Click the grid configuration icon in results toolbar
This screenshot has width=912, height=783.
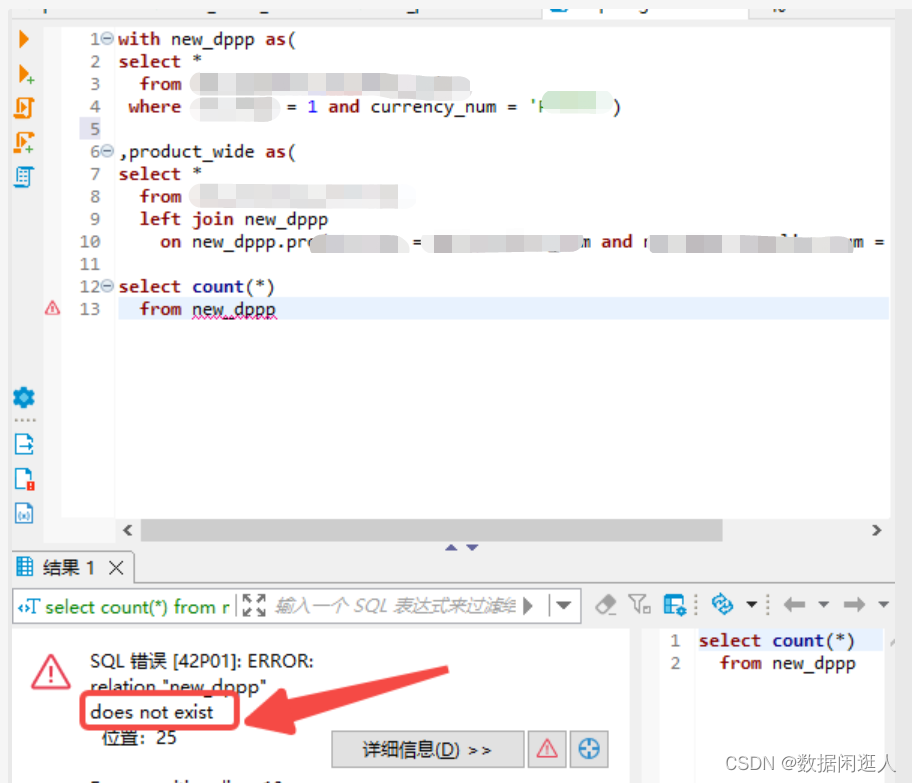[675, 605]
